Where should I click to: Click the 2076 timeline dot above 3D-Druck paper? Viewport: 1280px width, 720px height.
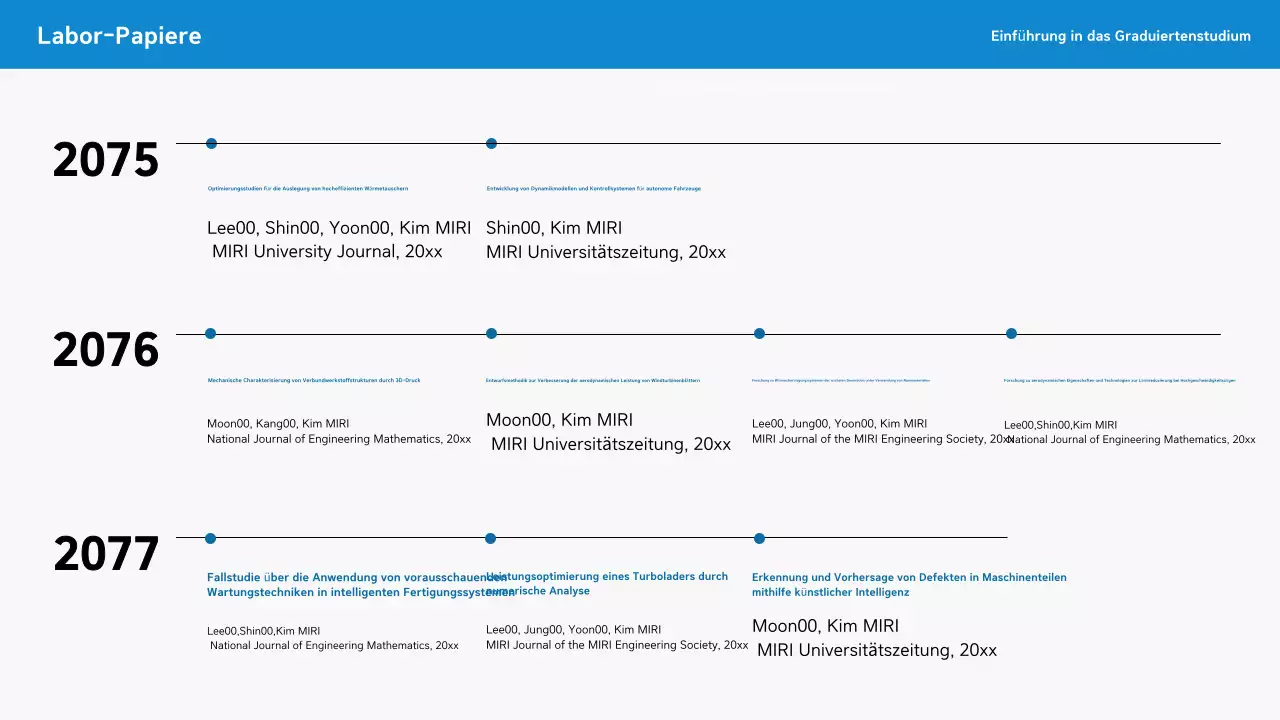click(210, 333)
